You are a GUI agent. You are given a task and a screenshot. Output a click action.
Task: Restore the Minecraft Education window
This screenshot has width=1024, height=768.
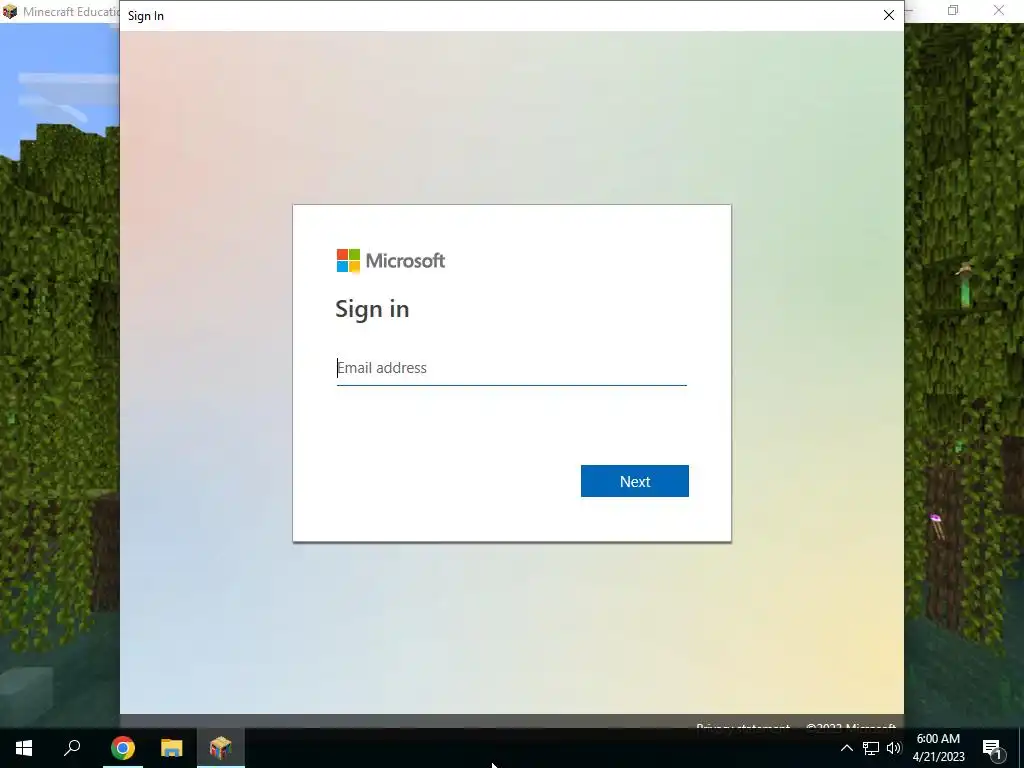[x=953, y=10]
